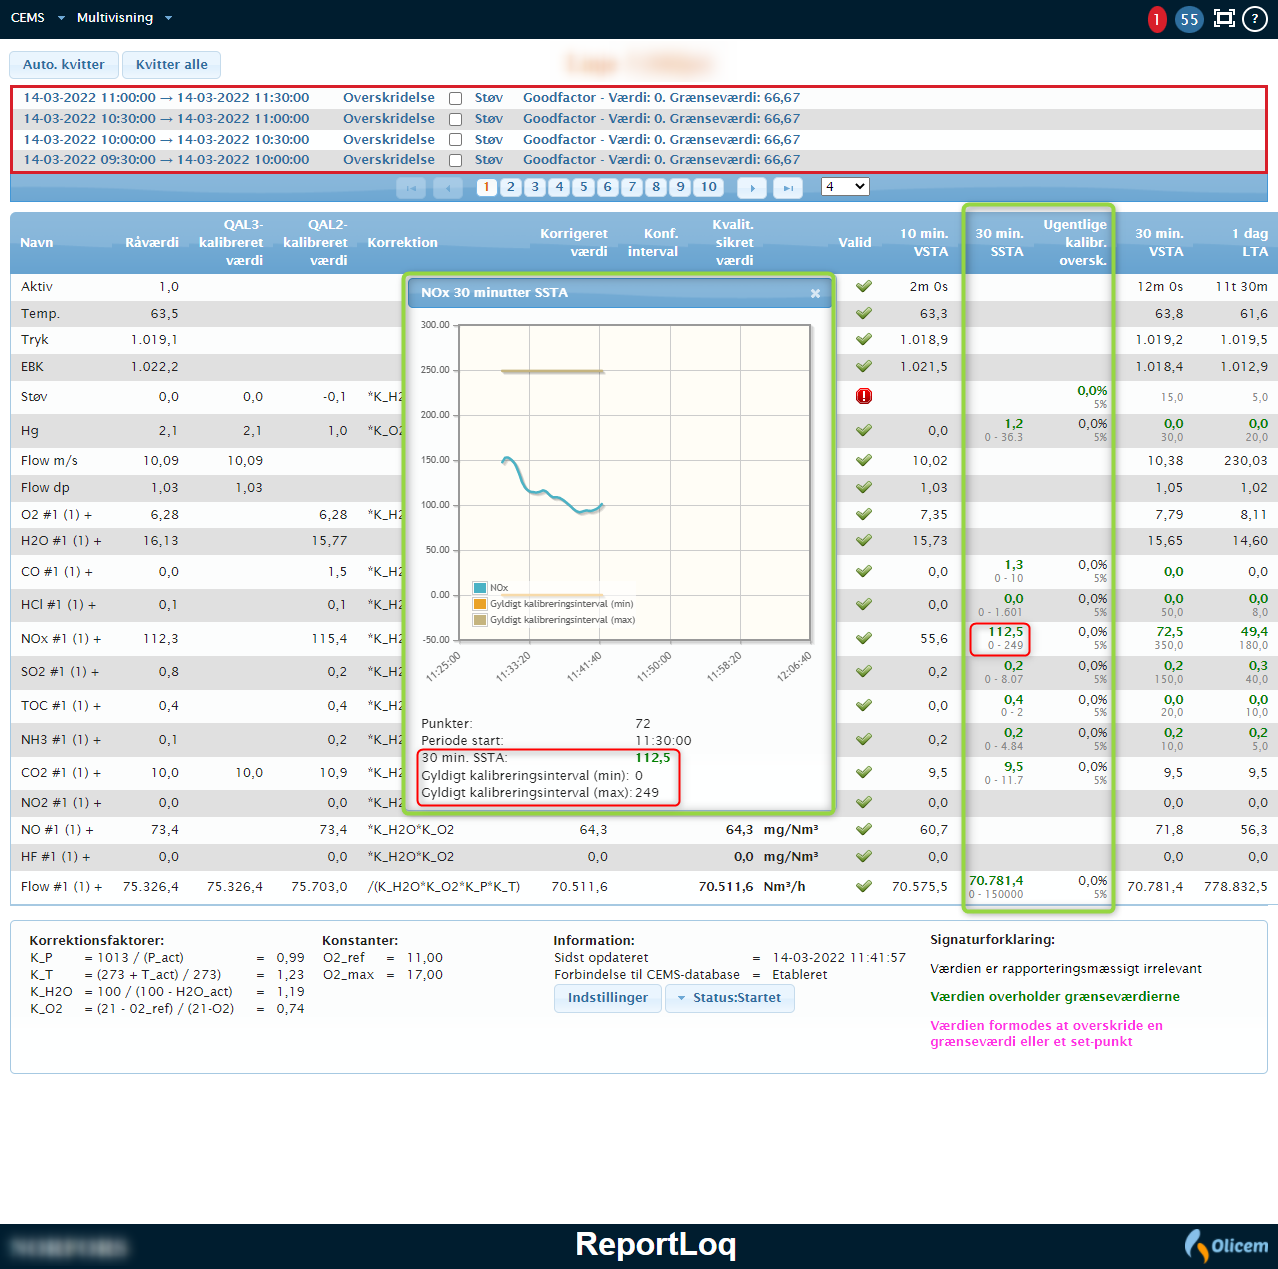Go to alarm page 5
The height and width of the screenshot is (1269, 1278).
(584, 187)
